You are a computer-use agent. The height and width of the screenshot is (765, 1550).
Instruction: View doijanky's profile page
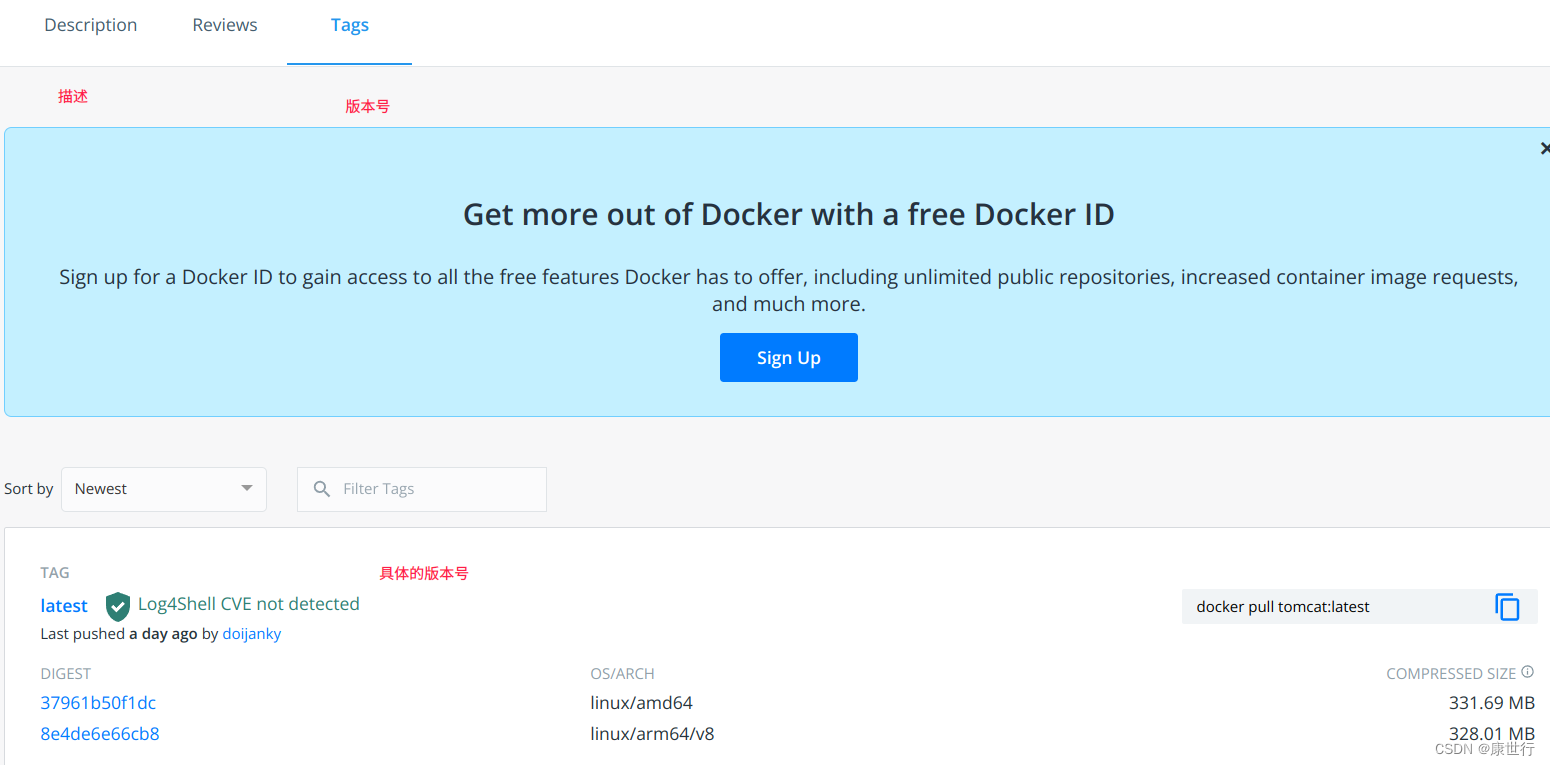(x=251, y=633)
